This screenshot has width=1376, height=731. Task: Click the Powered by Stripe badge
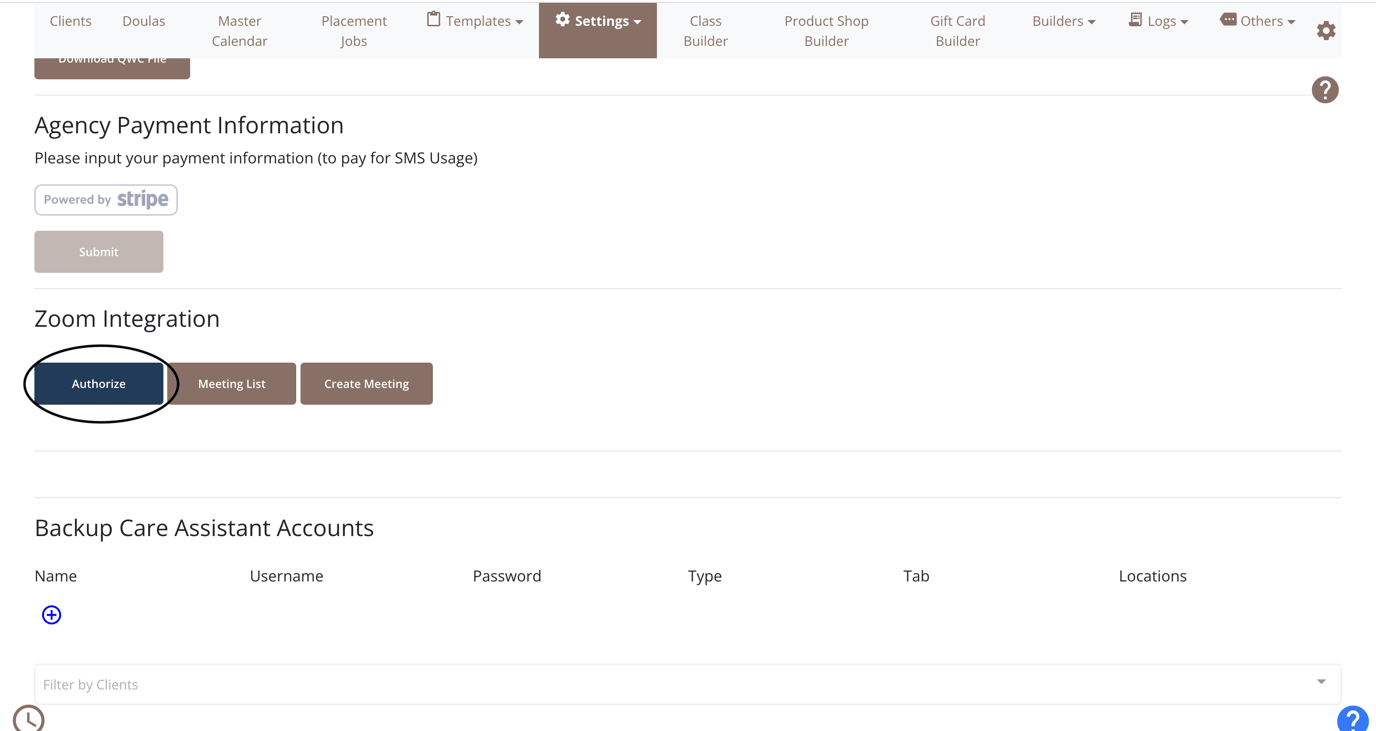(105, 199)
